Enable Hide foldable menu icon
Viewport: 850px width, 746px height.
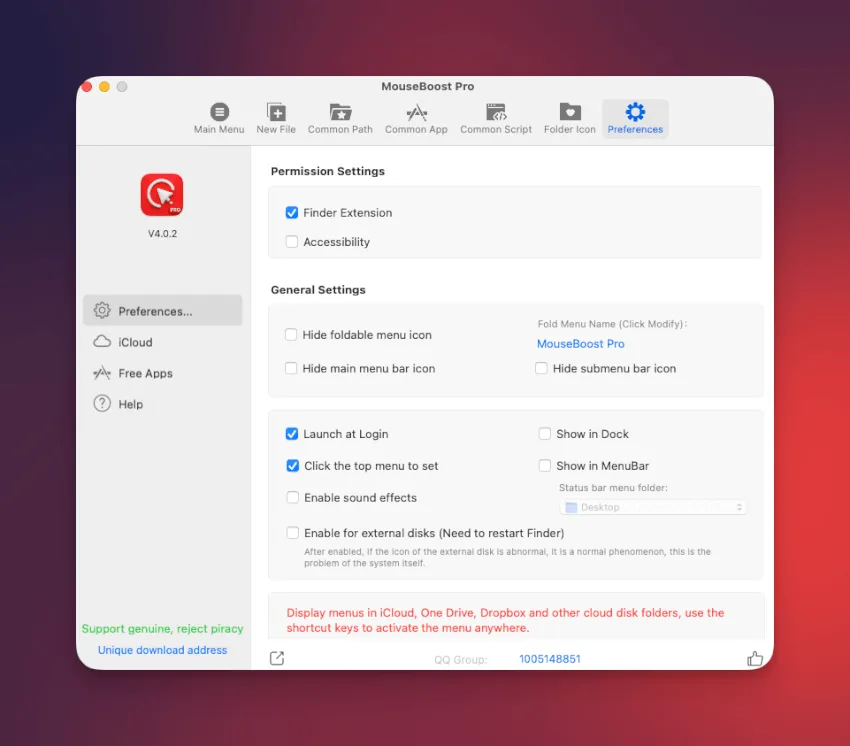click(291, 335)
